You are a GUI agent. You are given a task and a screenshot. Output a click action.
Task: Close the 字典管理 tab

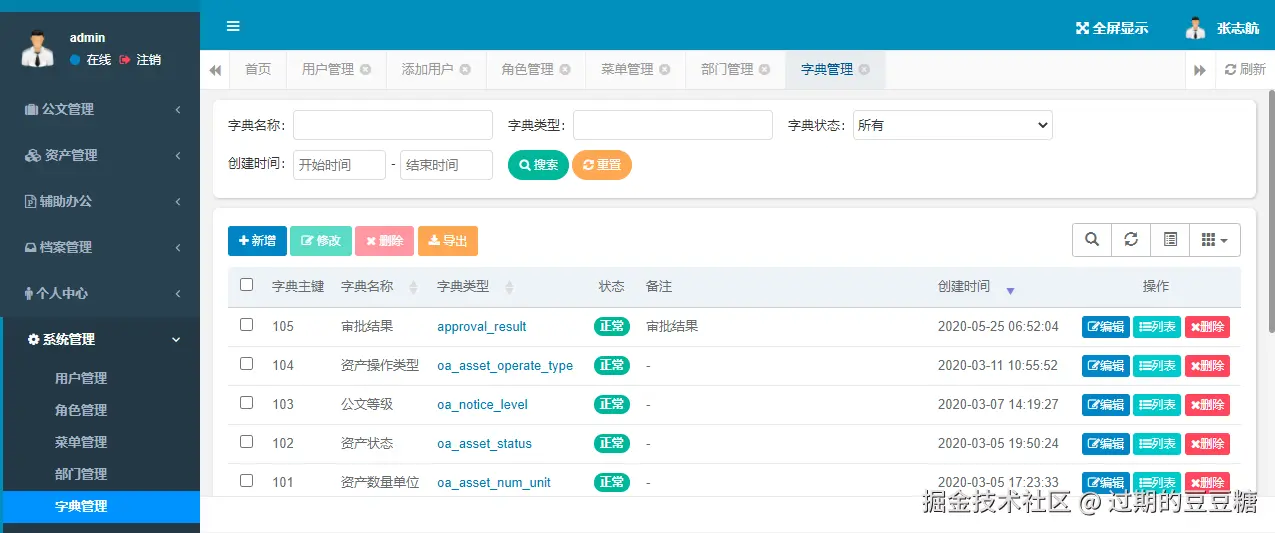tap(864, 70)
